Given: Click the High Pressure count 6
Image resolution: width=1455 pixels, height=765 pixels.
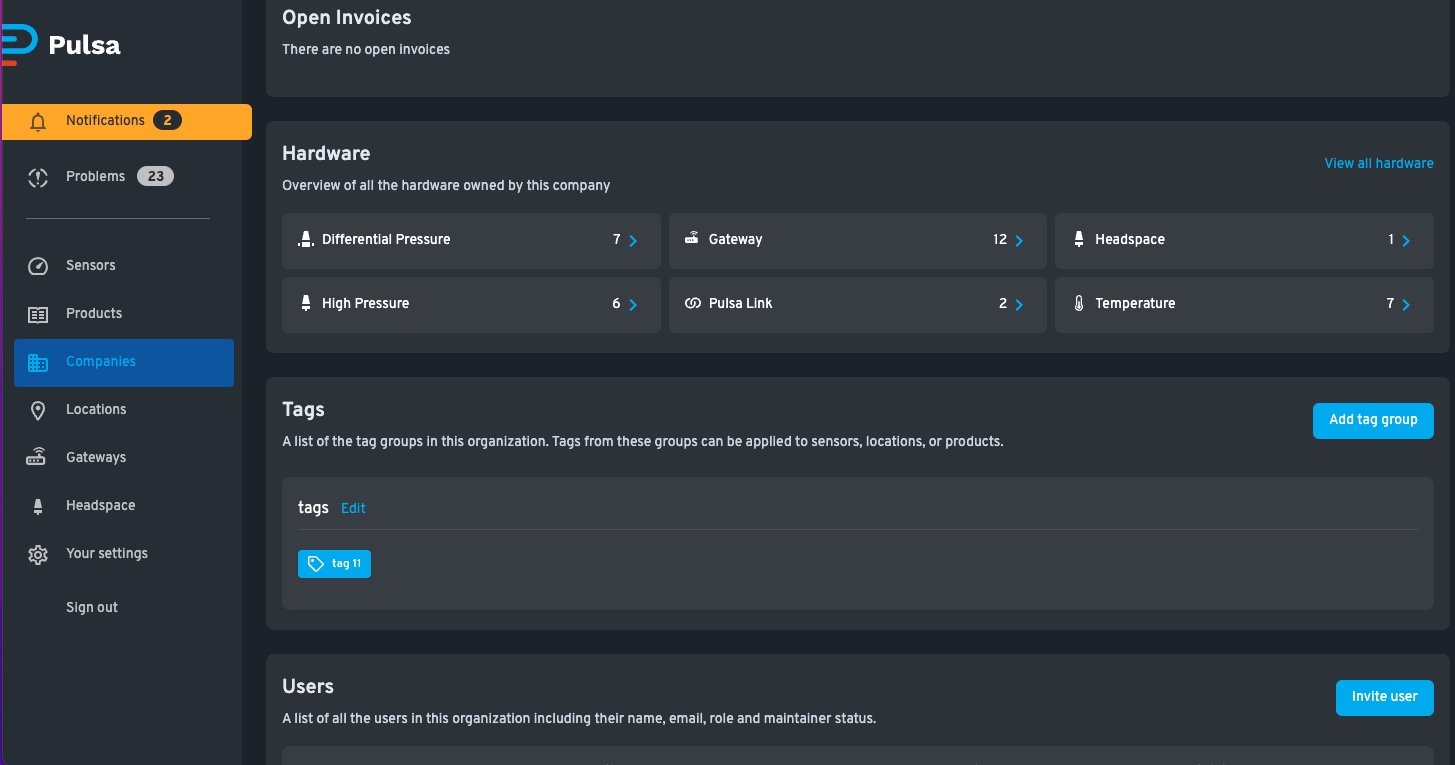Looking at the screenshot, I should click(616, 303).
